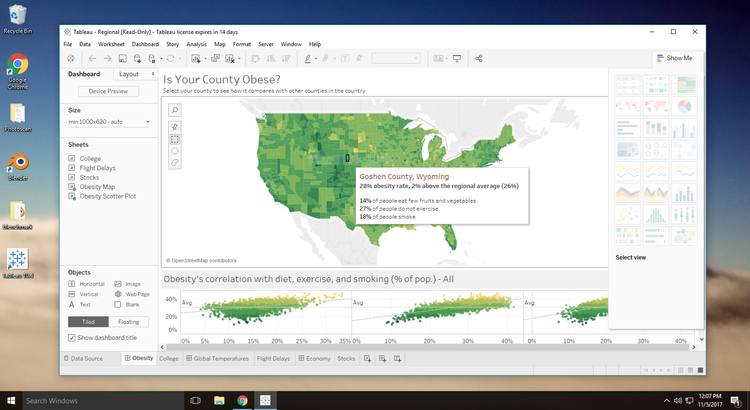The width and height of the screenshot is (750, 410).
Task: Open Chrome from the Windows taskbar
Action: pyautogui.click(x=242, y=400)
